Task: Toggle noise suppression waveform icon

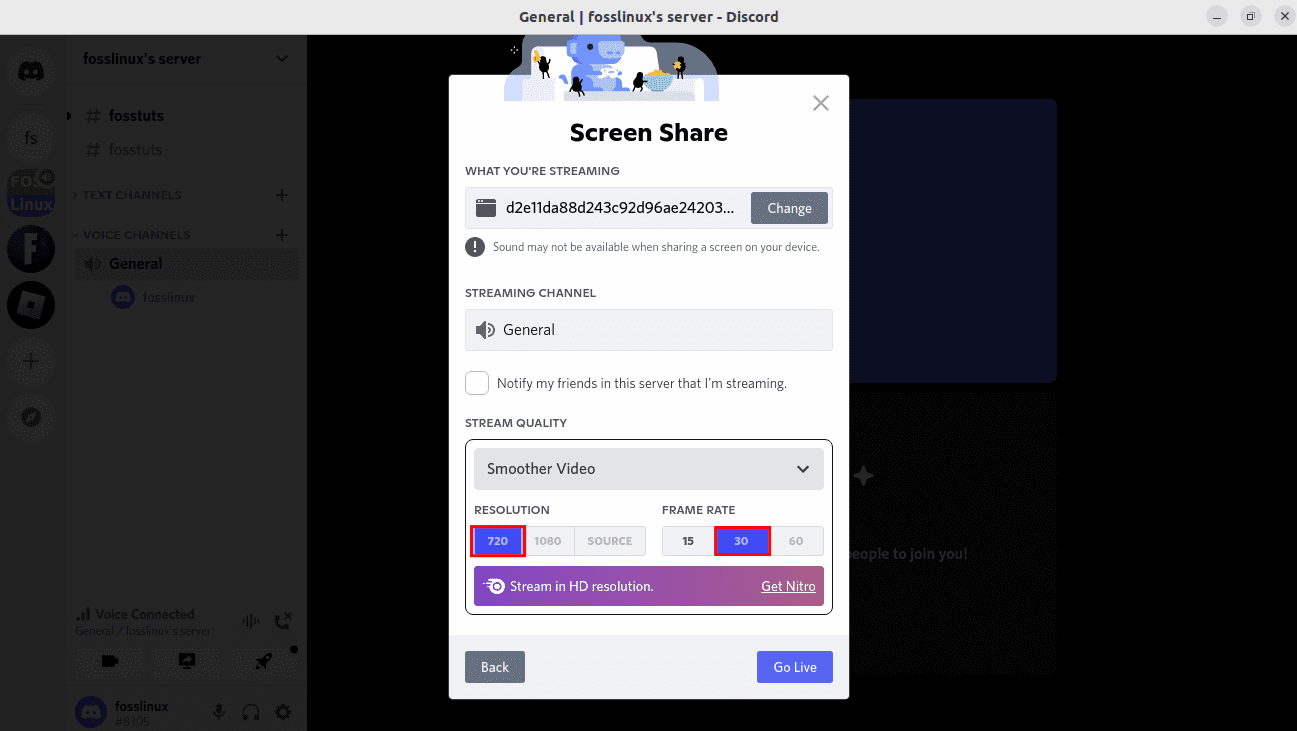Action: pyautogui.click(x=251, y=622)
